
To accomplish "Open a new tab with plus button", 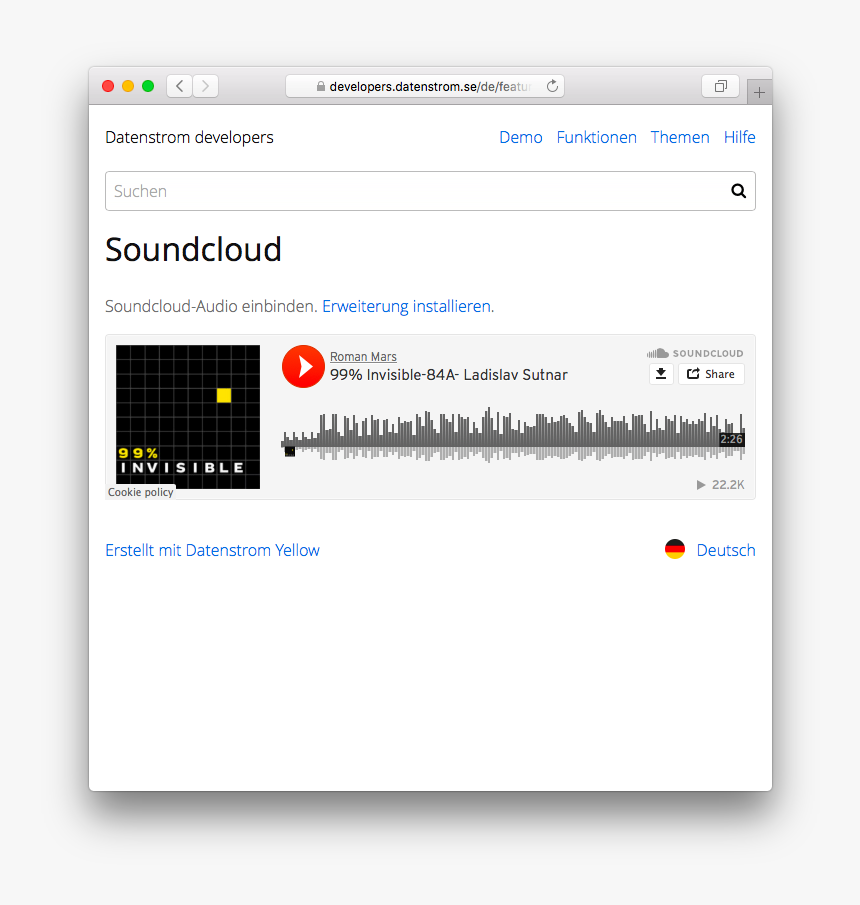I will (x=759, y=92).
